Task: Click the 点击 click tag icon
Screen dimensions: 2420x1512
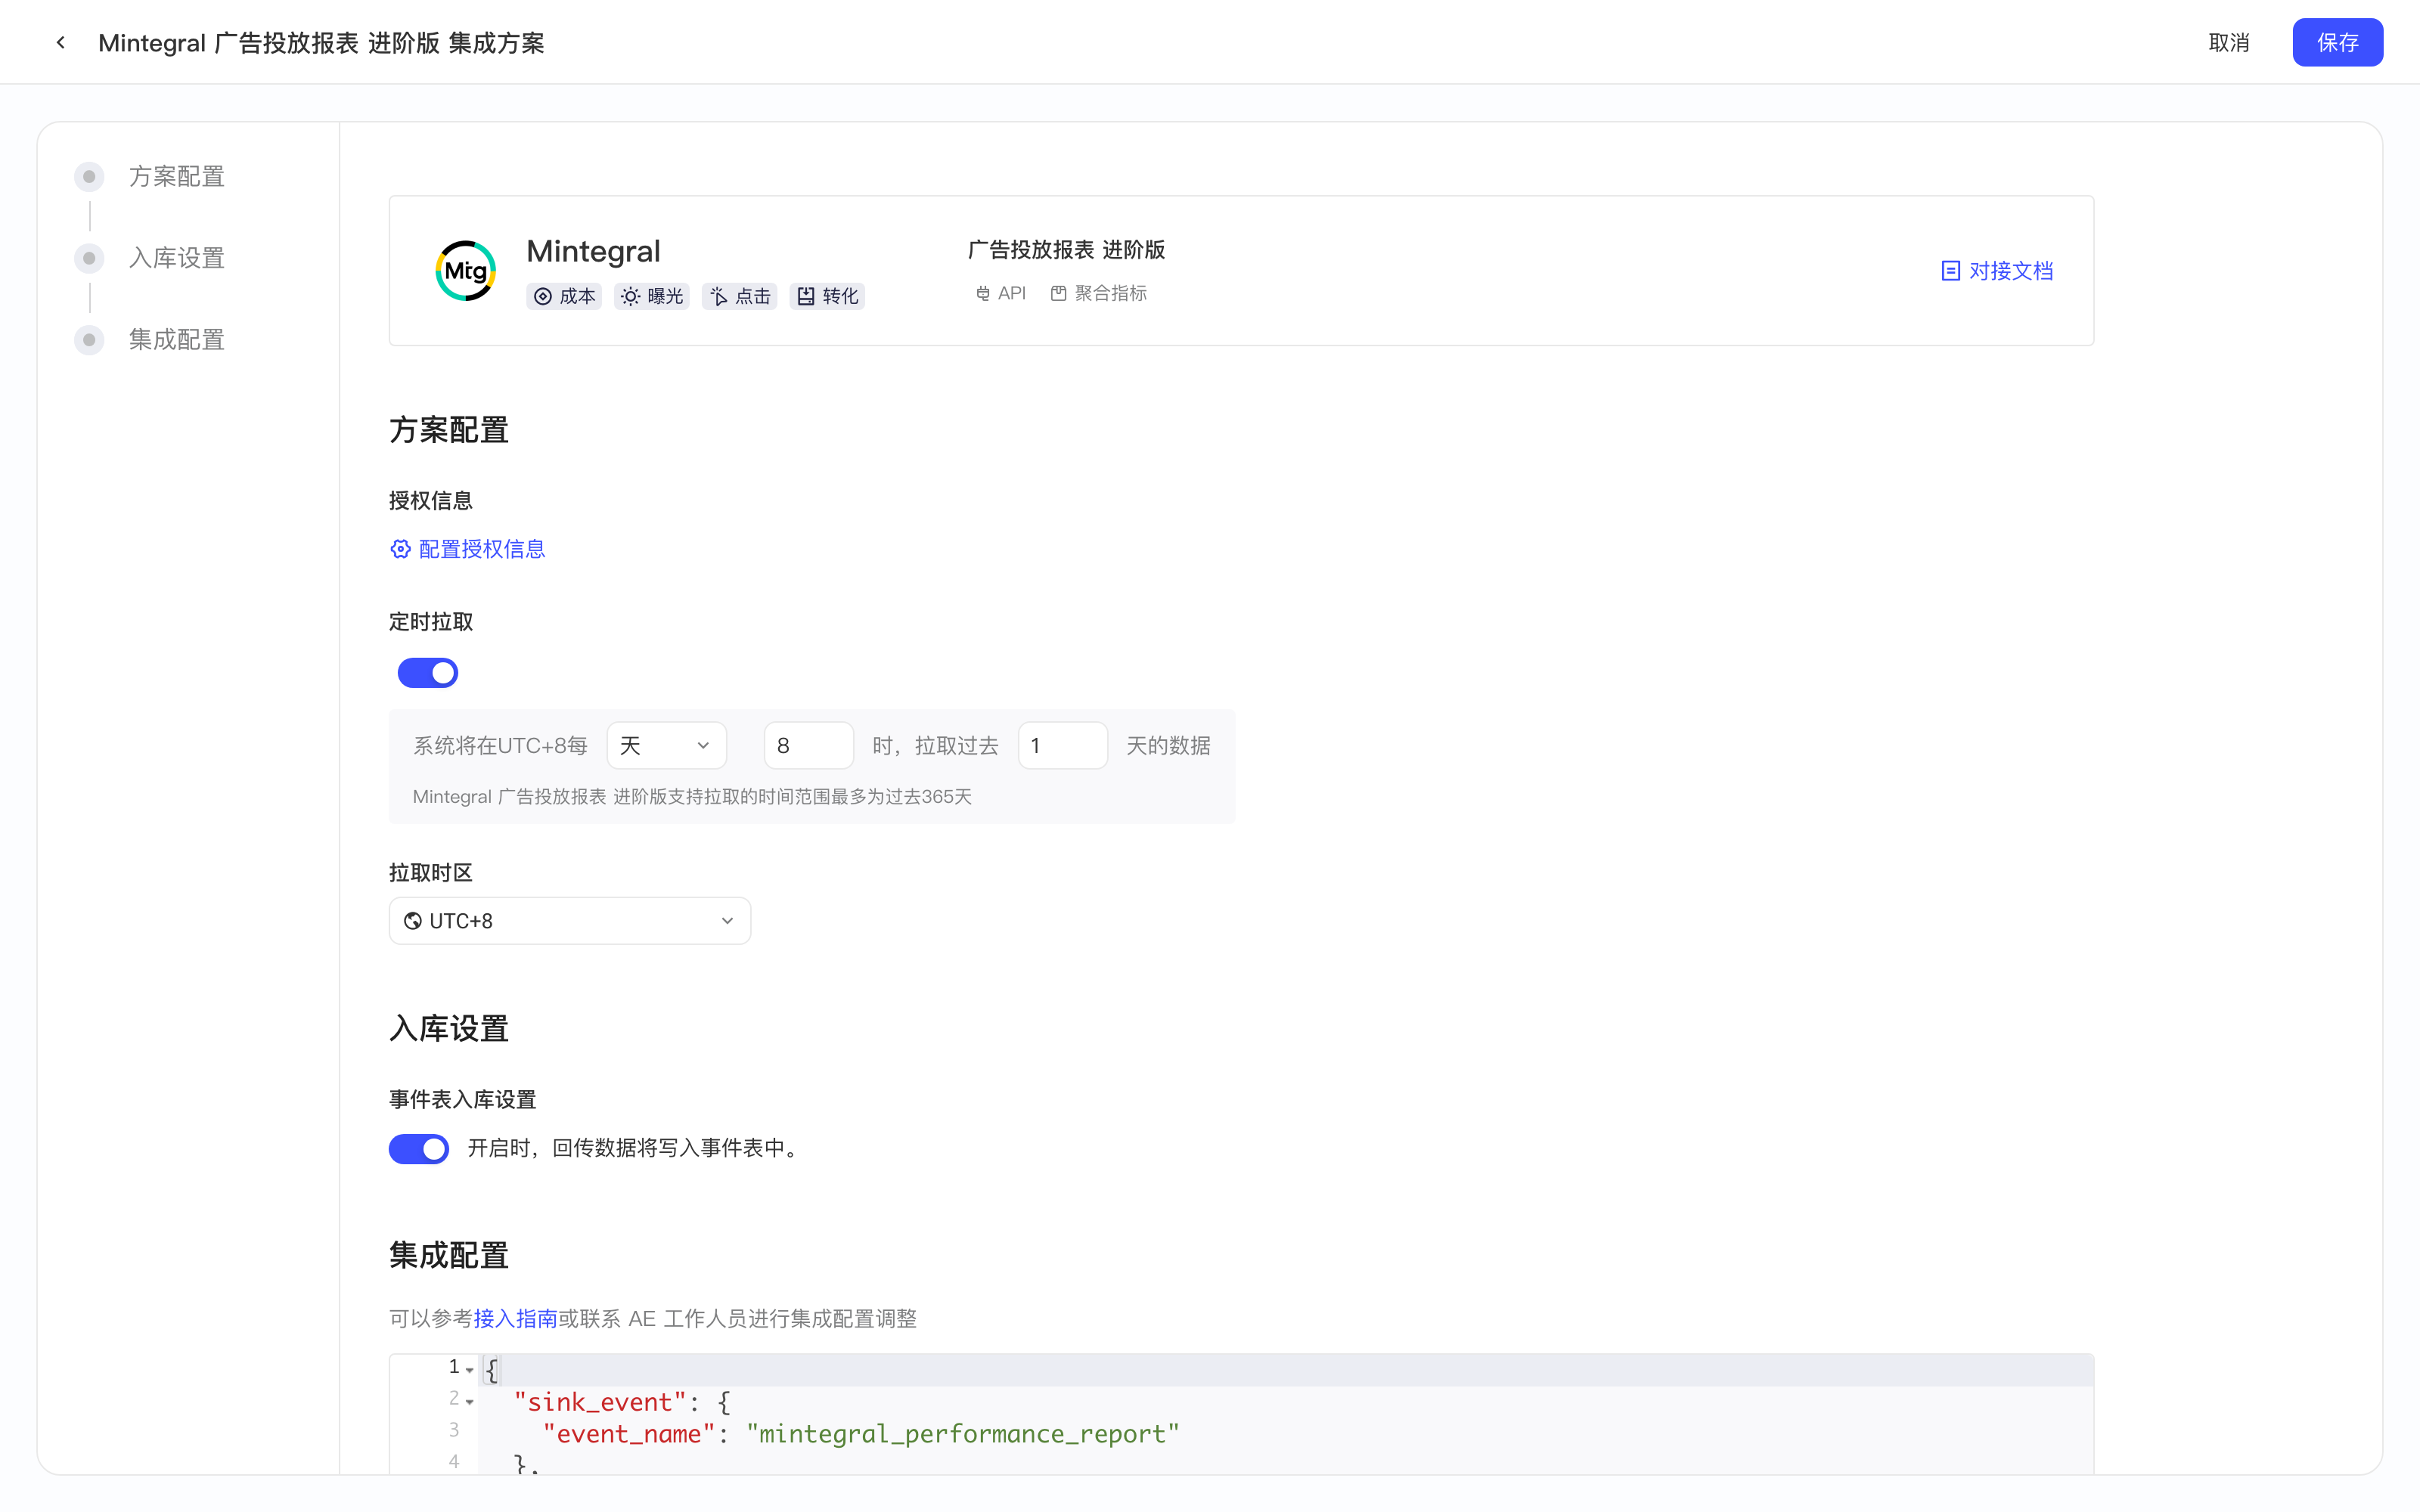Action: (718, 296)
